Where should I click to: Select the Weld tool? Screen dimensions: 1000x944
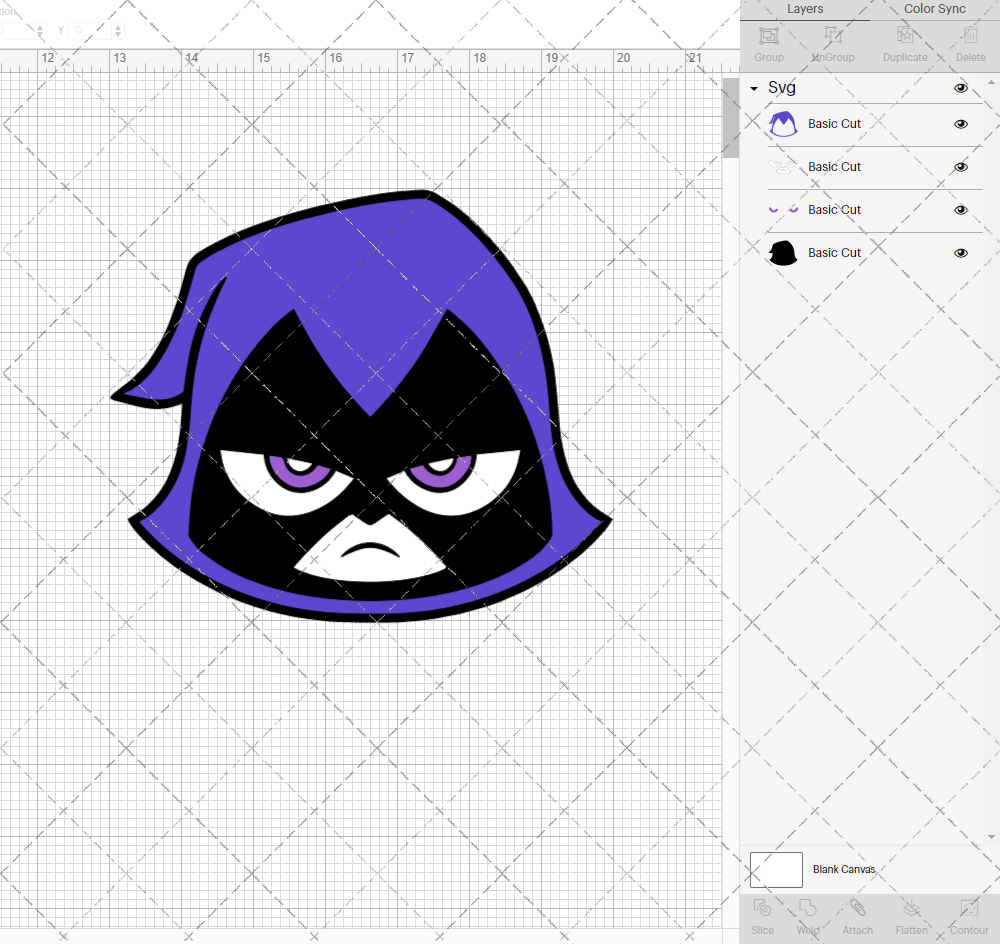point(807,908)
